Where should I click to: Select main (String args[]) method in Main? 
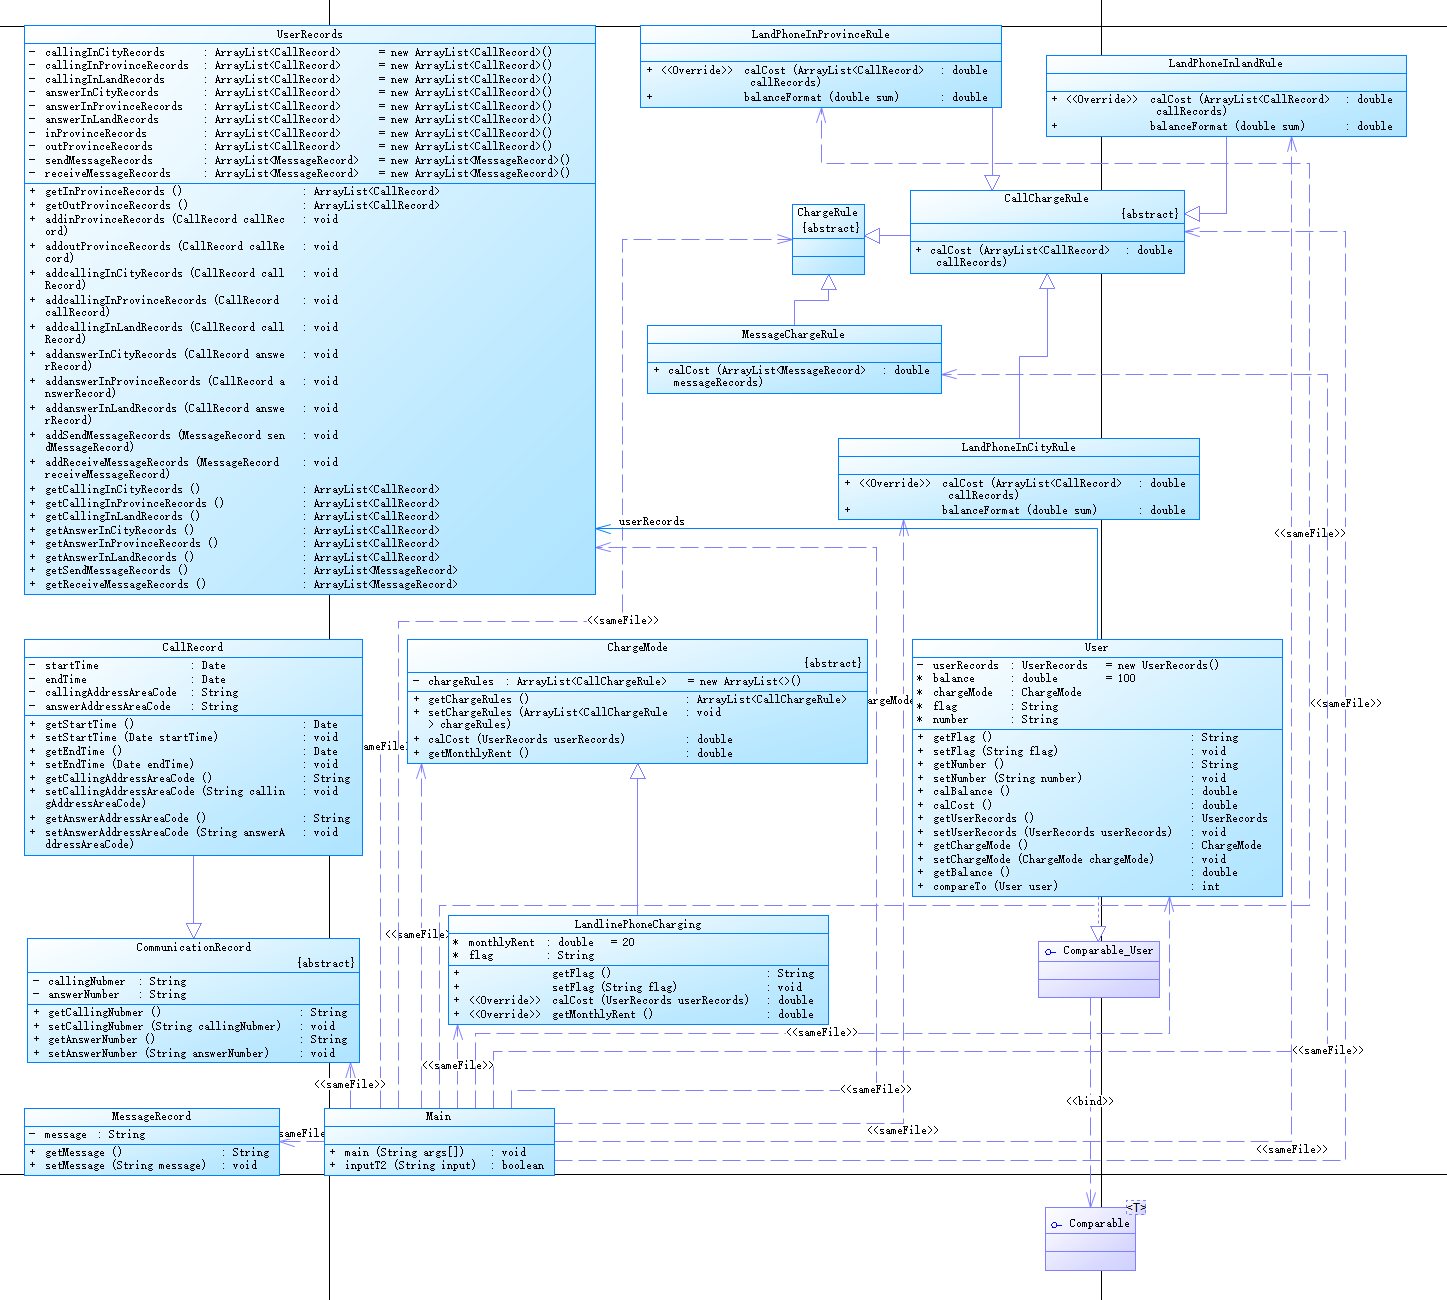[428, 1153]
